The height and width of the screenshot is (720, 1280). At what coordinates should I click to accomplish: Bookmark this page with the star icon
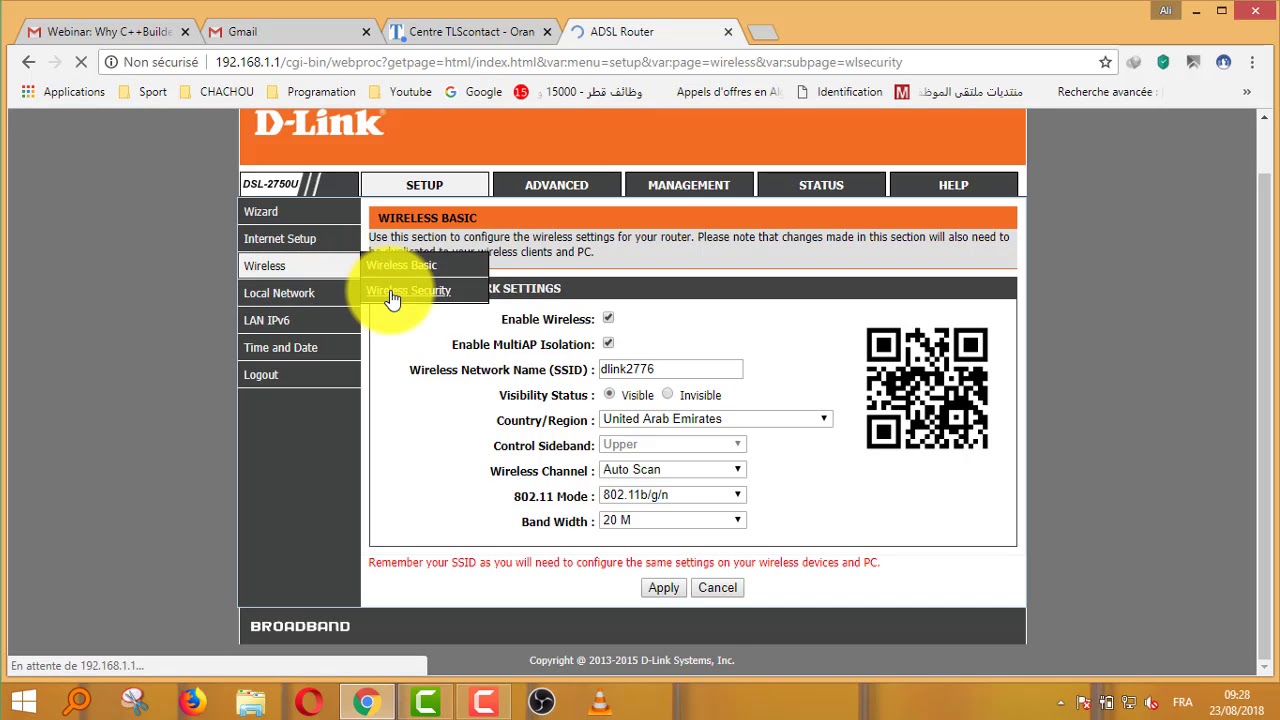click(1105, 62)
